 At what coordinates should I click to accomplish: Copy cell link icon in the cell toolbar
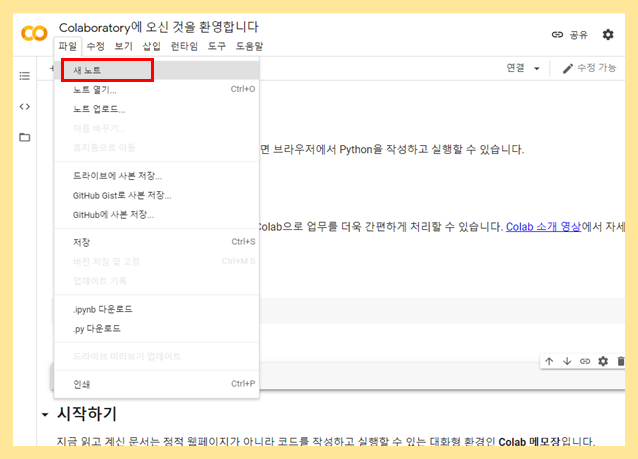585,361
